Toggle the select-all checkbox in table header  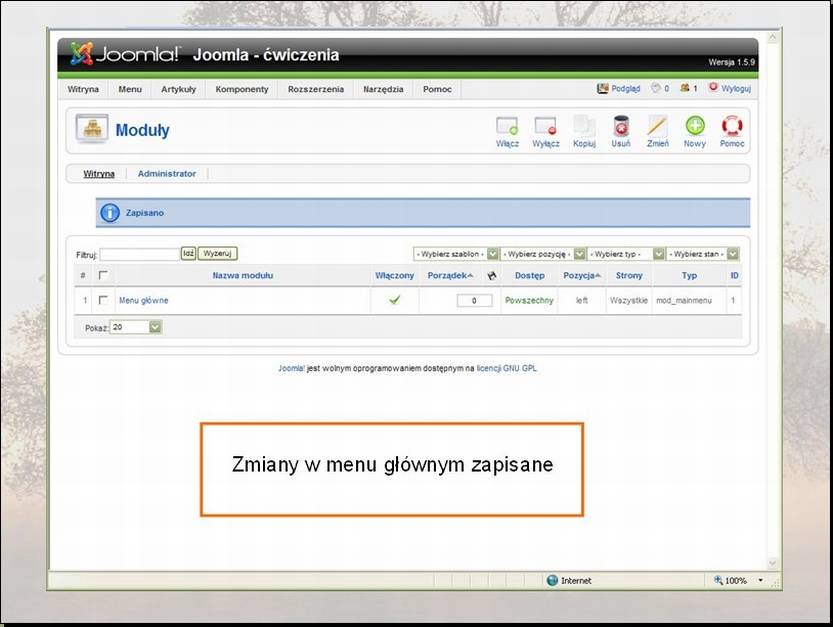[x=102, y=275]
